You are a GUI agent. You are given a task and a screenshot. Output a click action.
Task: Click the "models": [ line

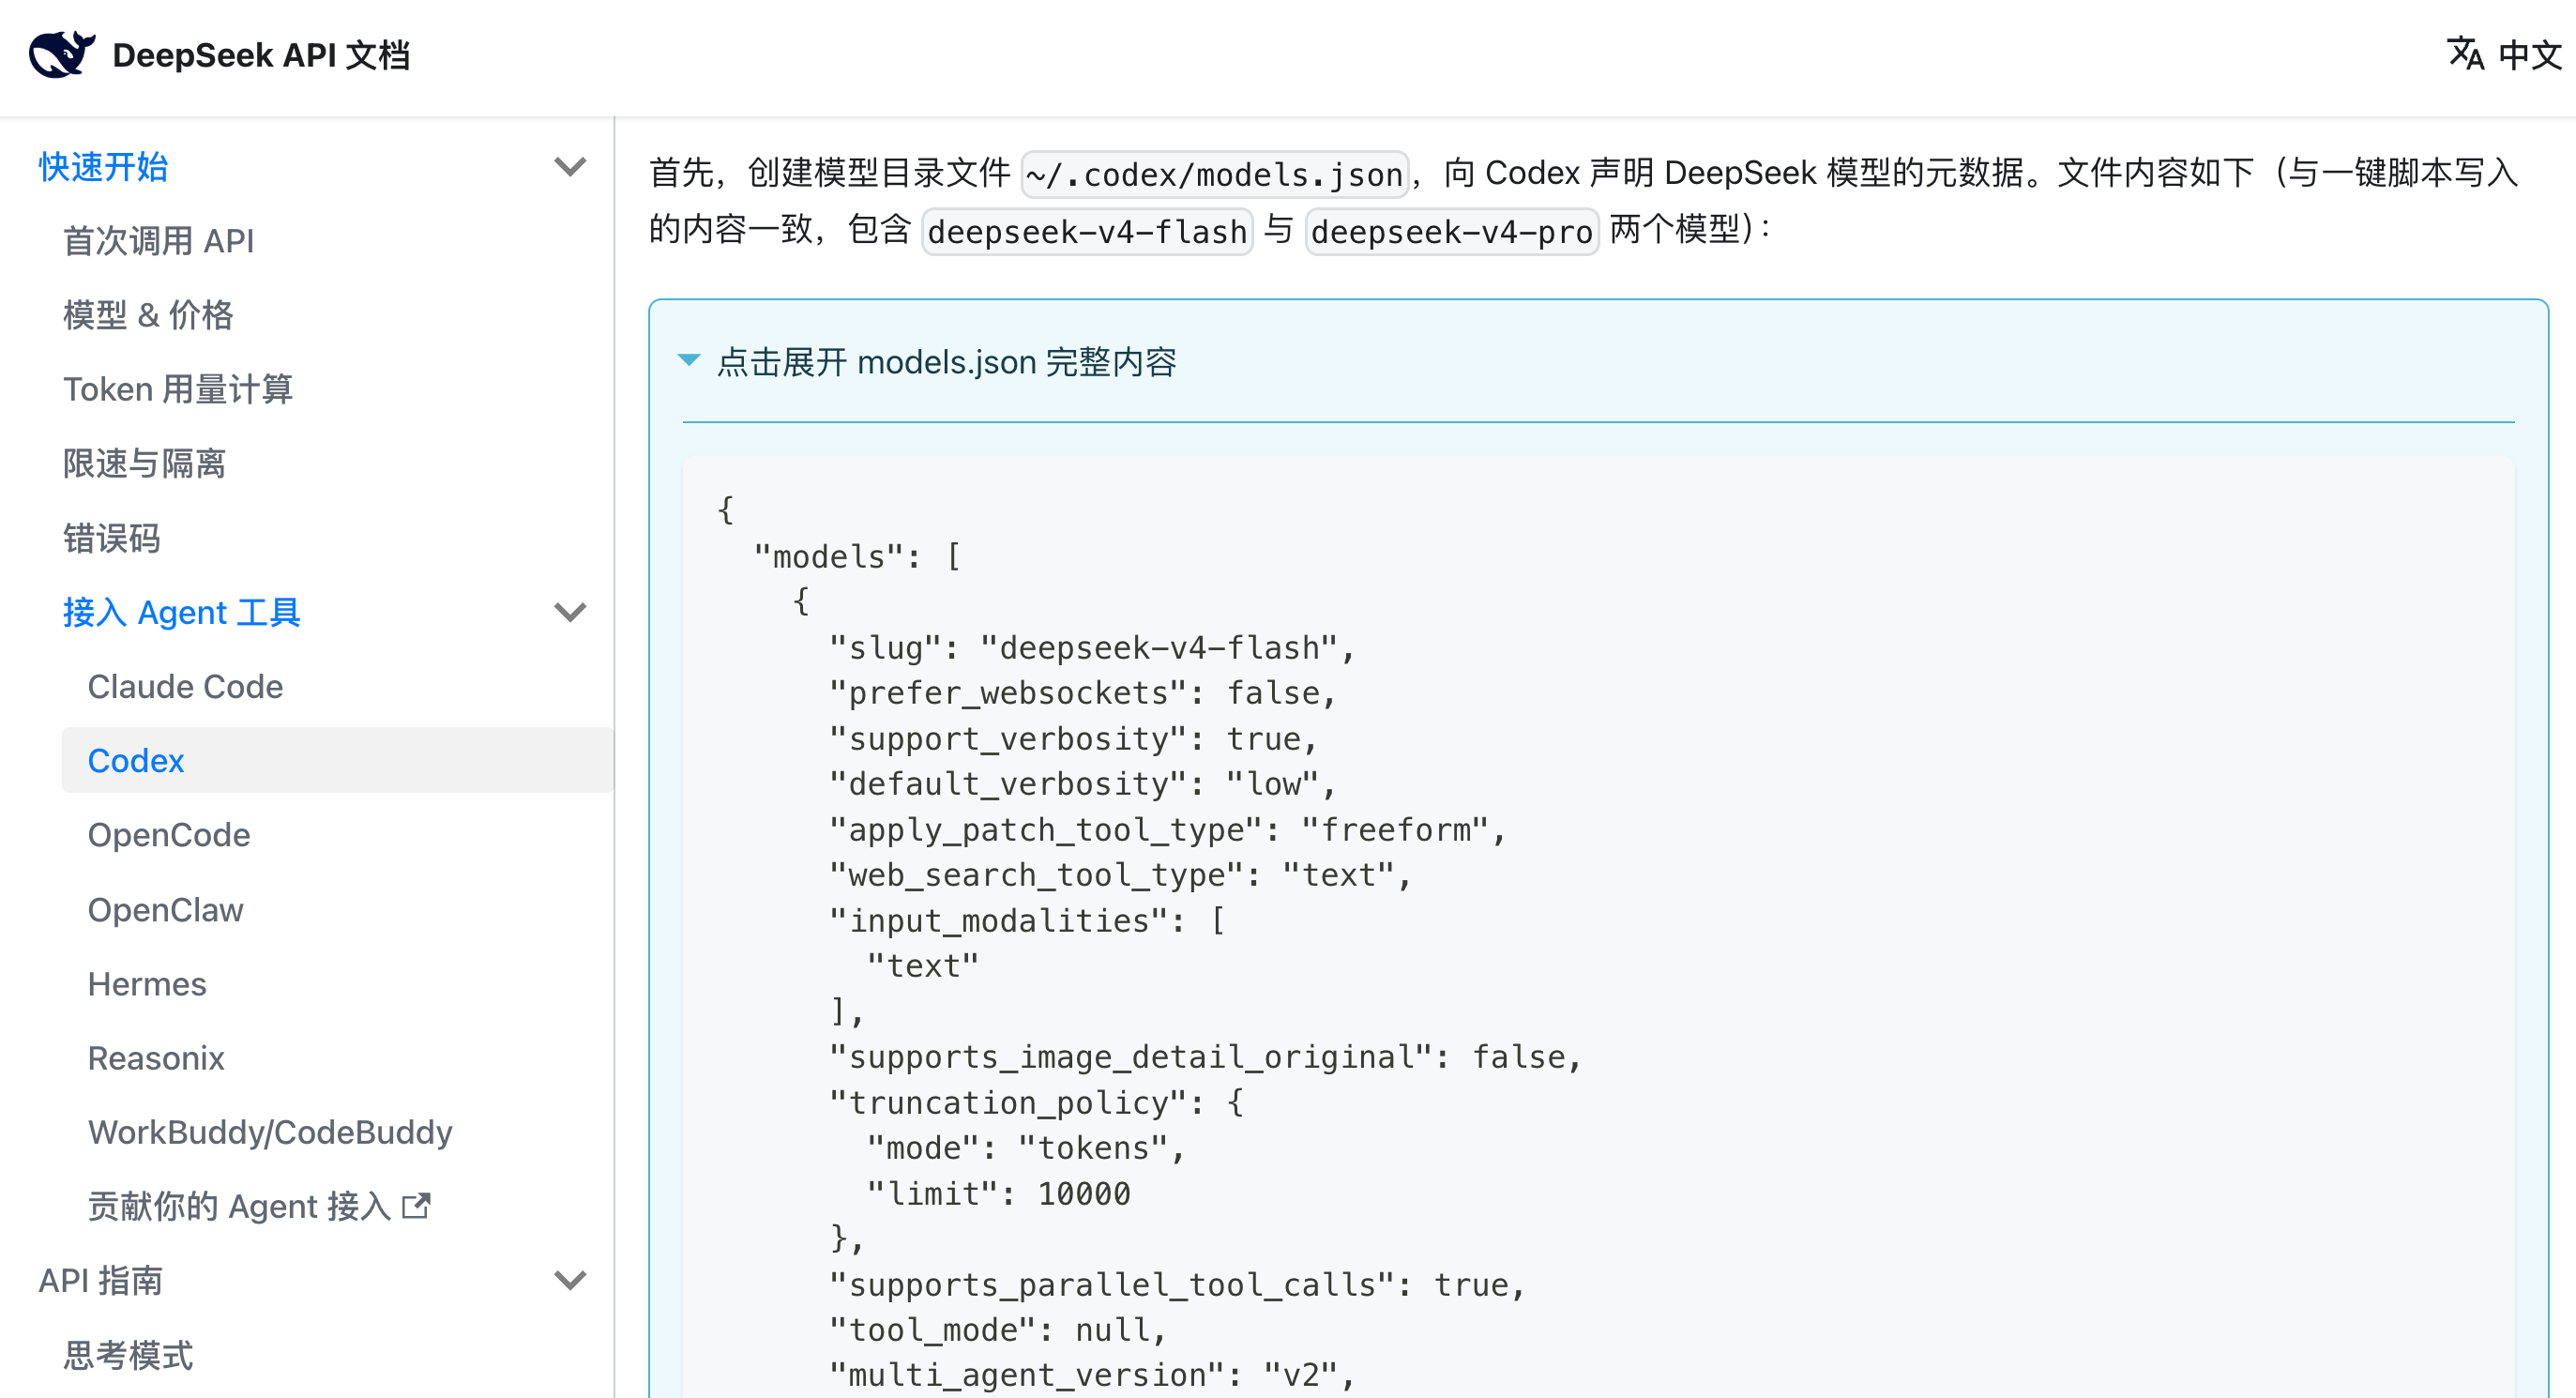(857, 556)
